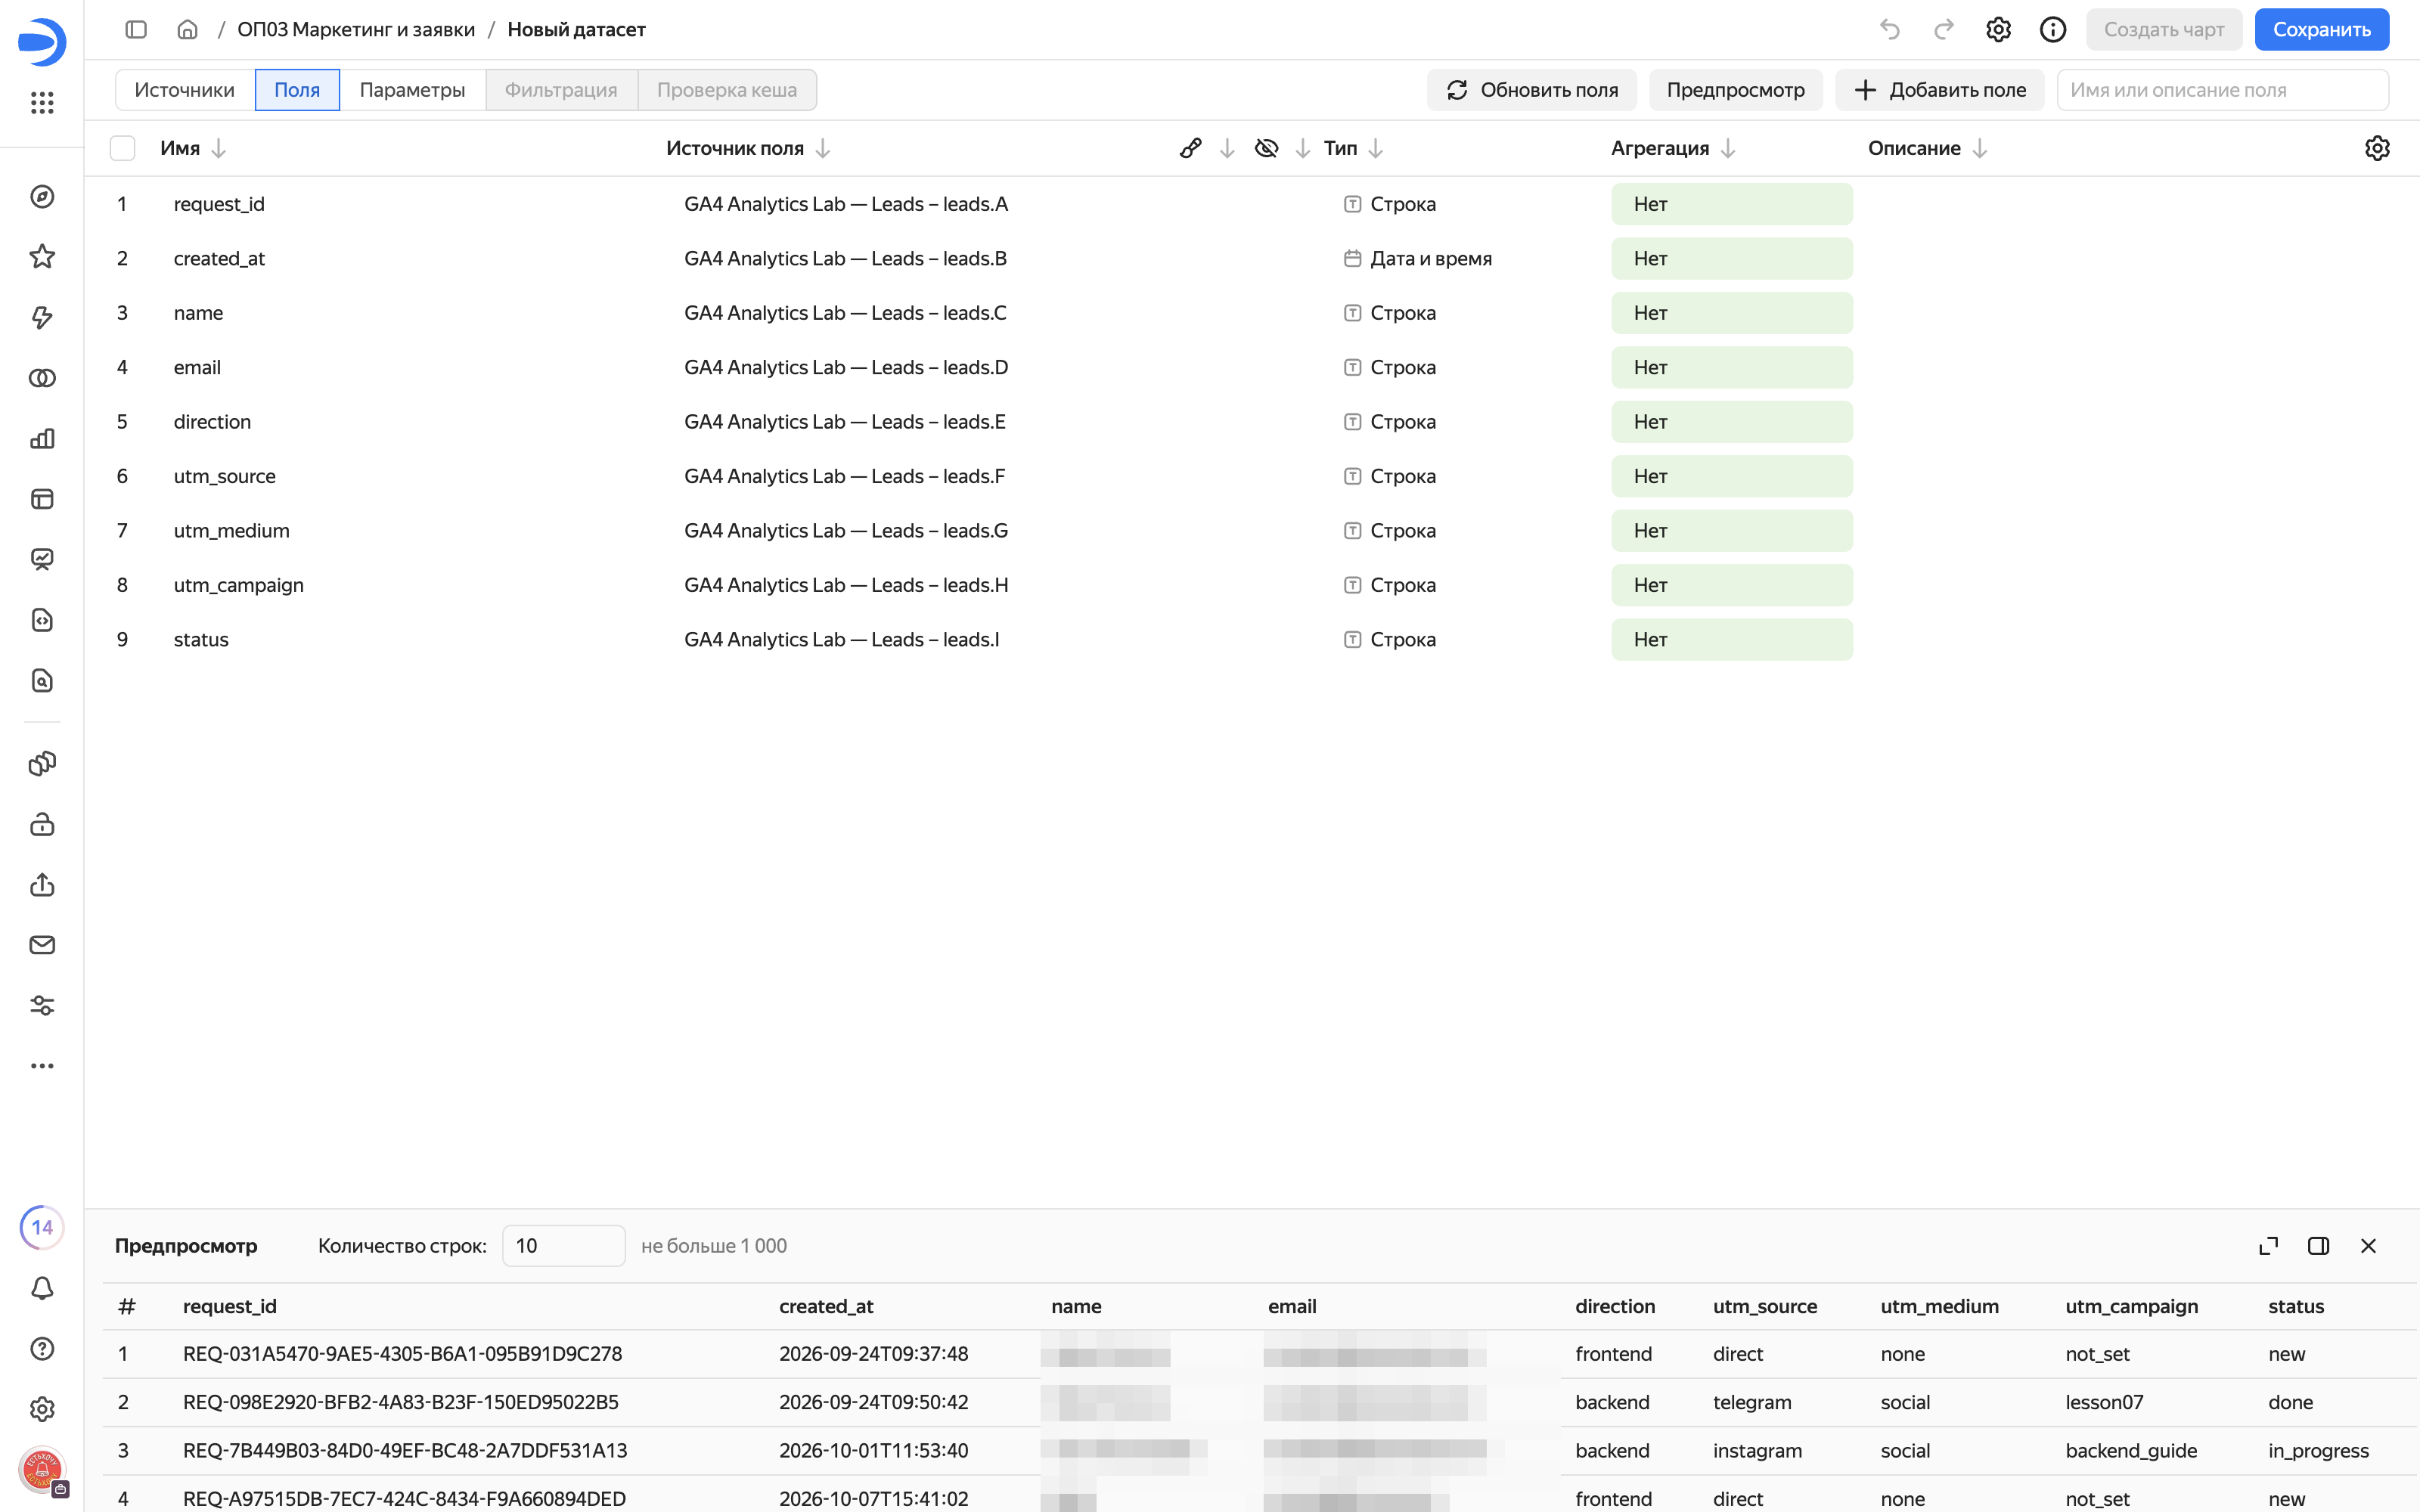Open the help question mark icon

[x=42, y=1349]
